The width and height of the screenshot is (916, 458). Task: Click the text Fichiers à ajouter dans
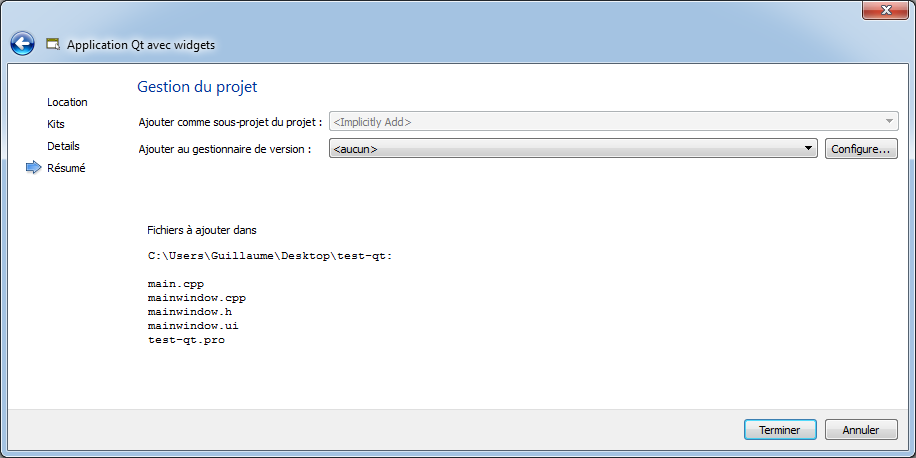(x=202, y=230)
